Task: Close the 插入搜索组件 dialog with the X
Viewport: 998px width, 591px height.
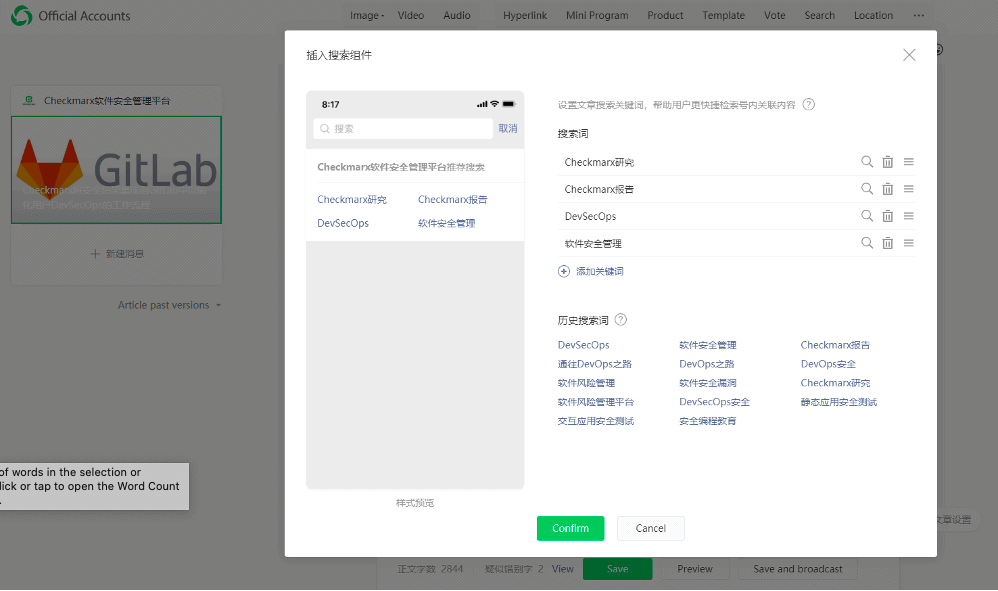Action: click(909, 55)
